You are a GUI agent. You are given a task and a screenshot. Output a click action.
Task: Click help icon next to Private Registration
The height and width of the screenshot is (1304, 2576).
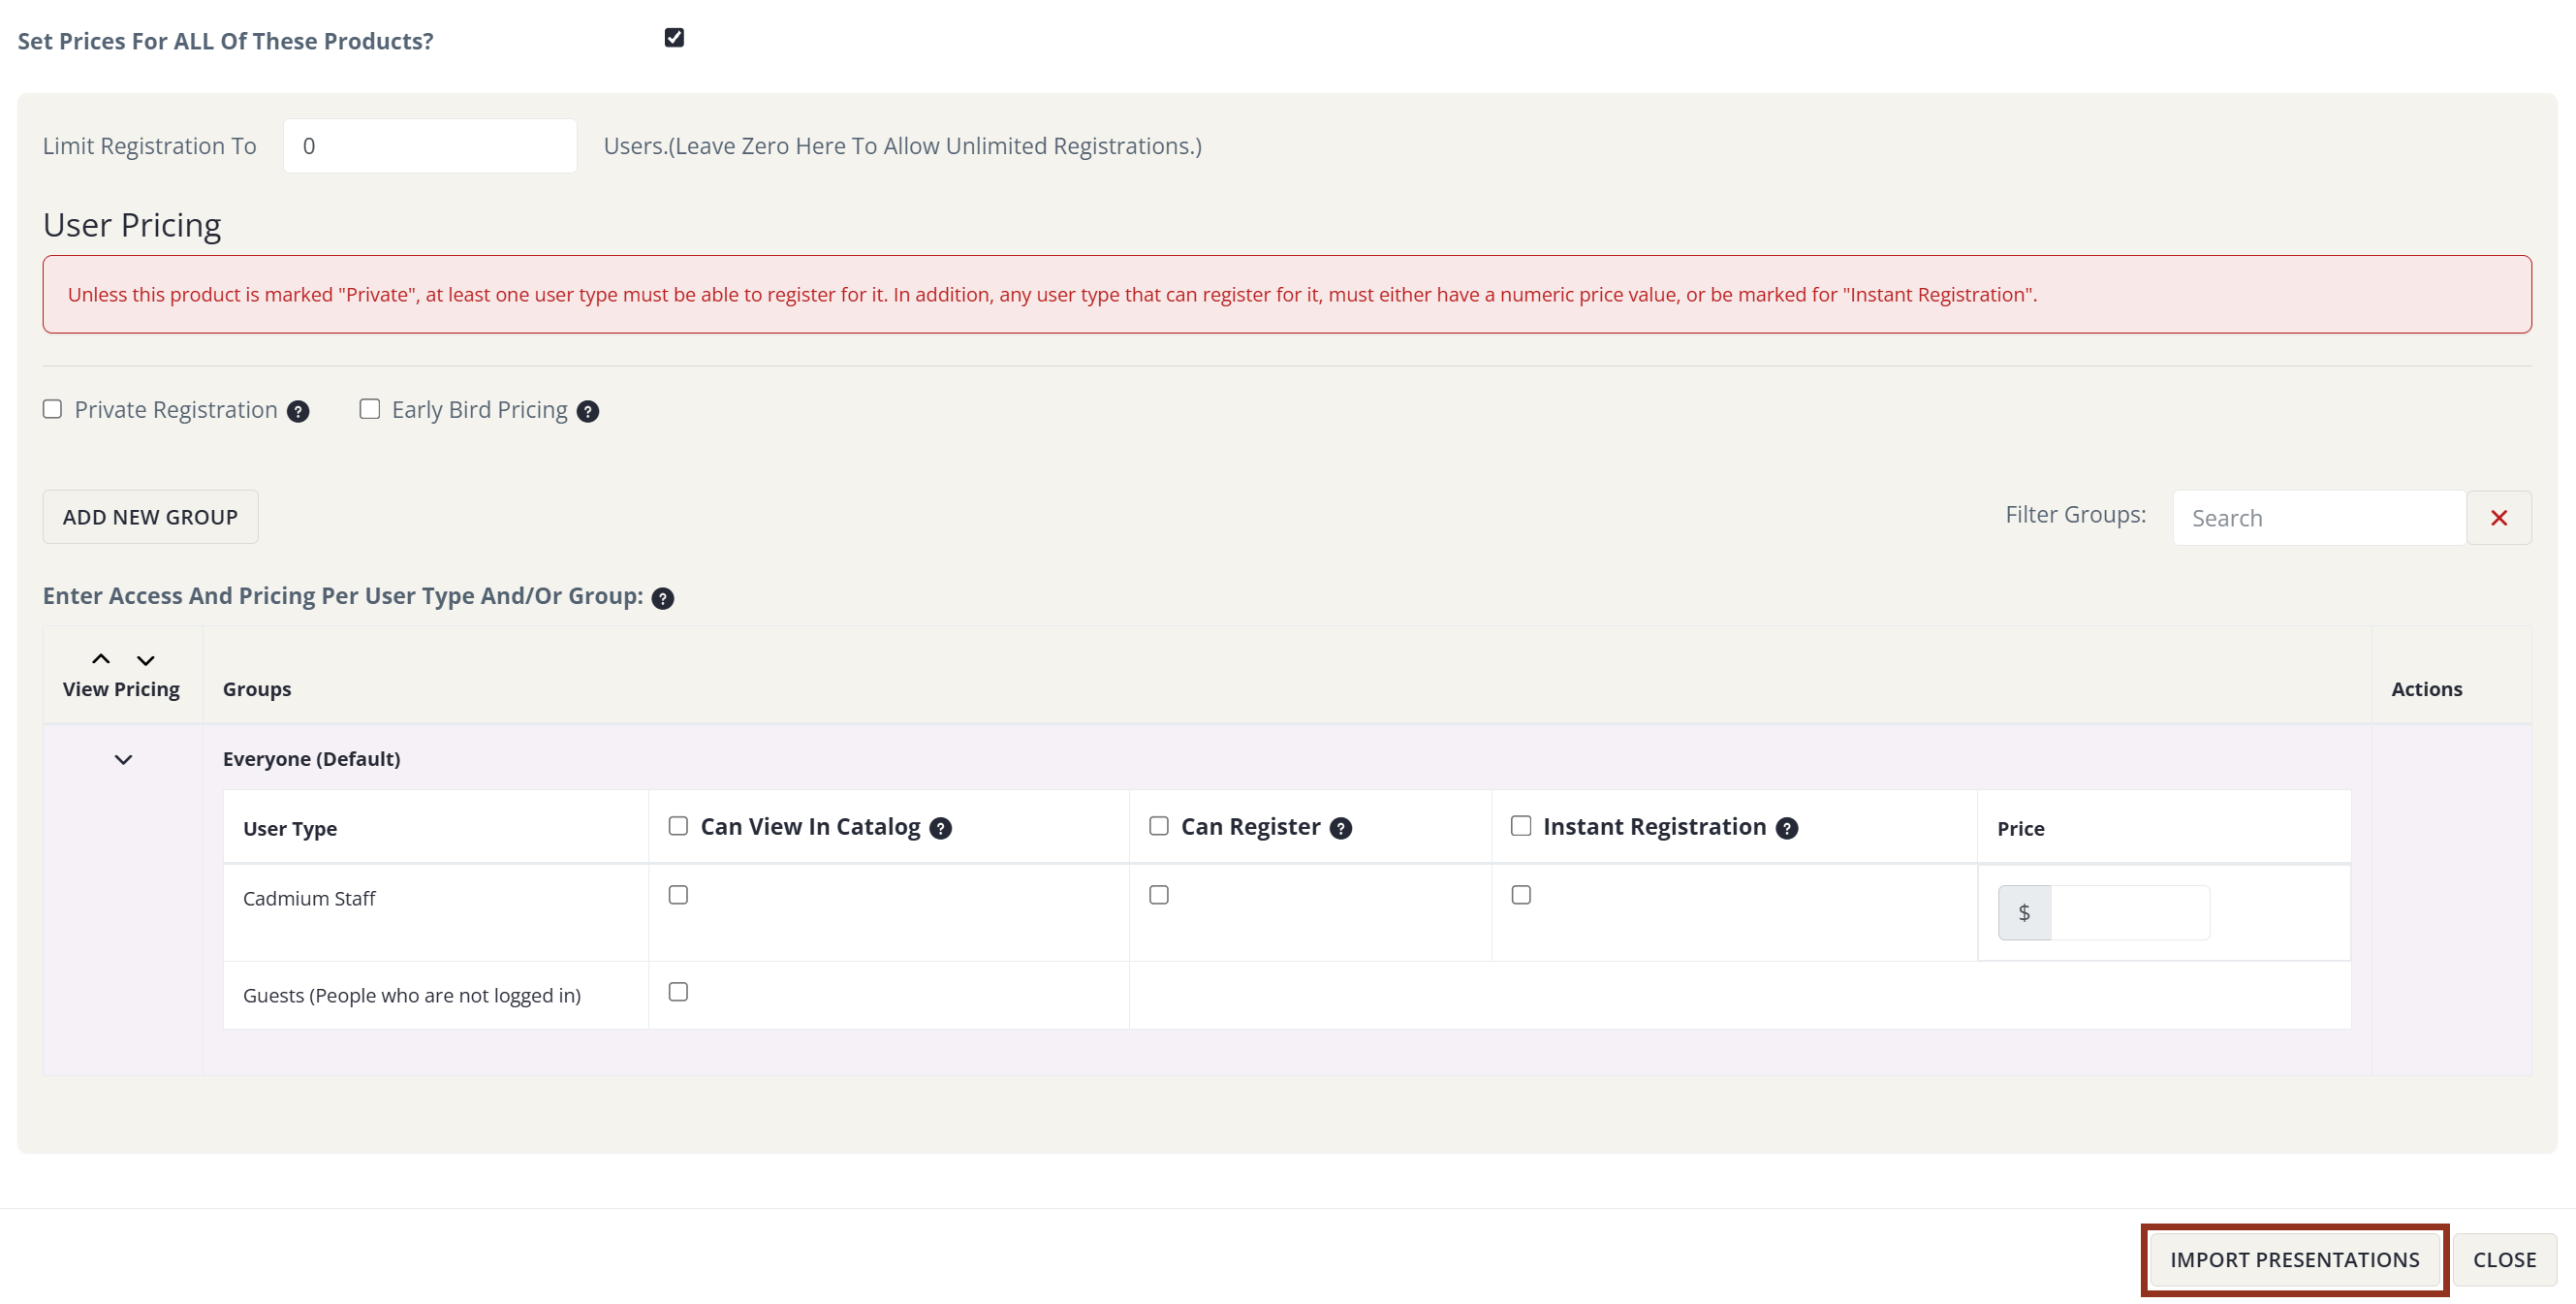click(x=298, y=411)
